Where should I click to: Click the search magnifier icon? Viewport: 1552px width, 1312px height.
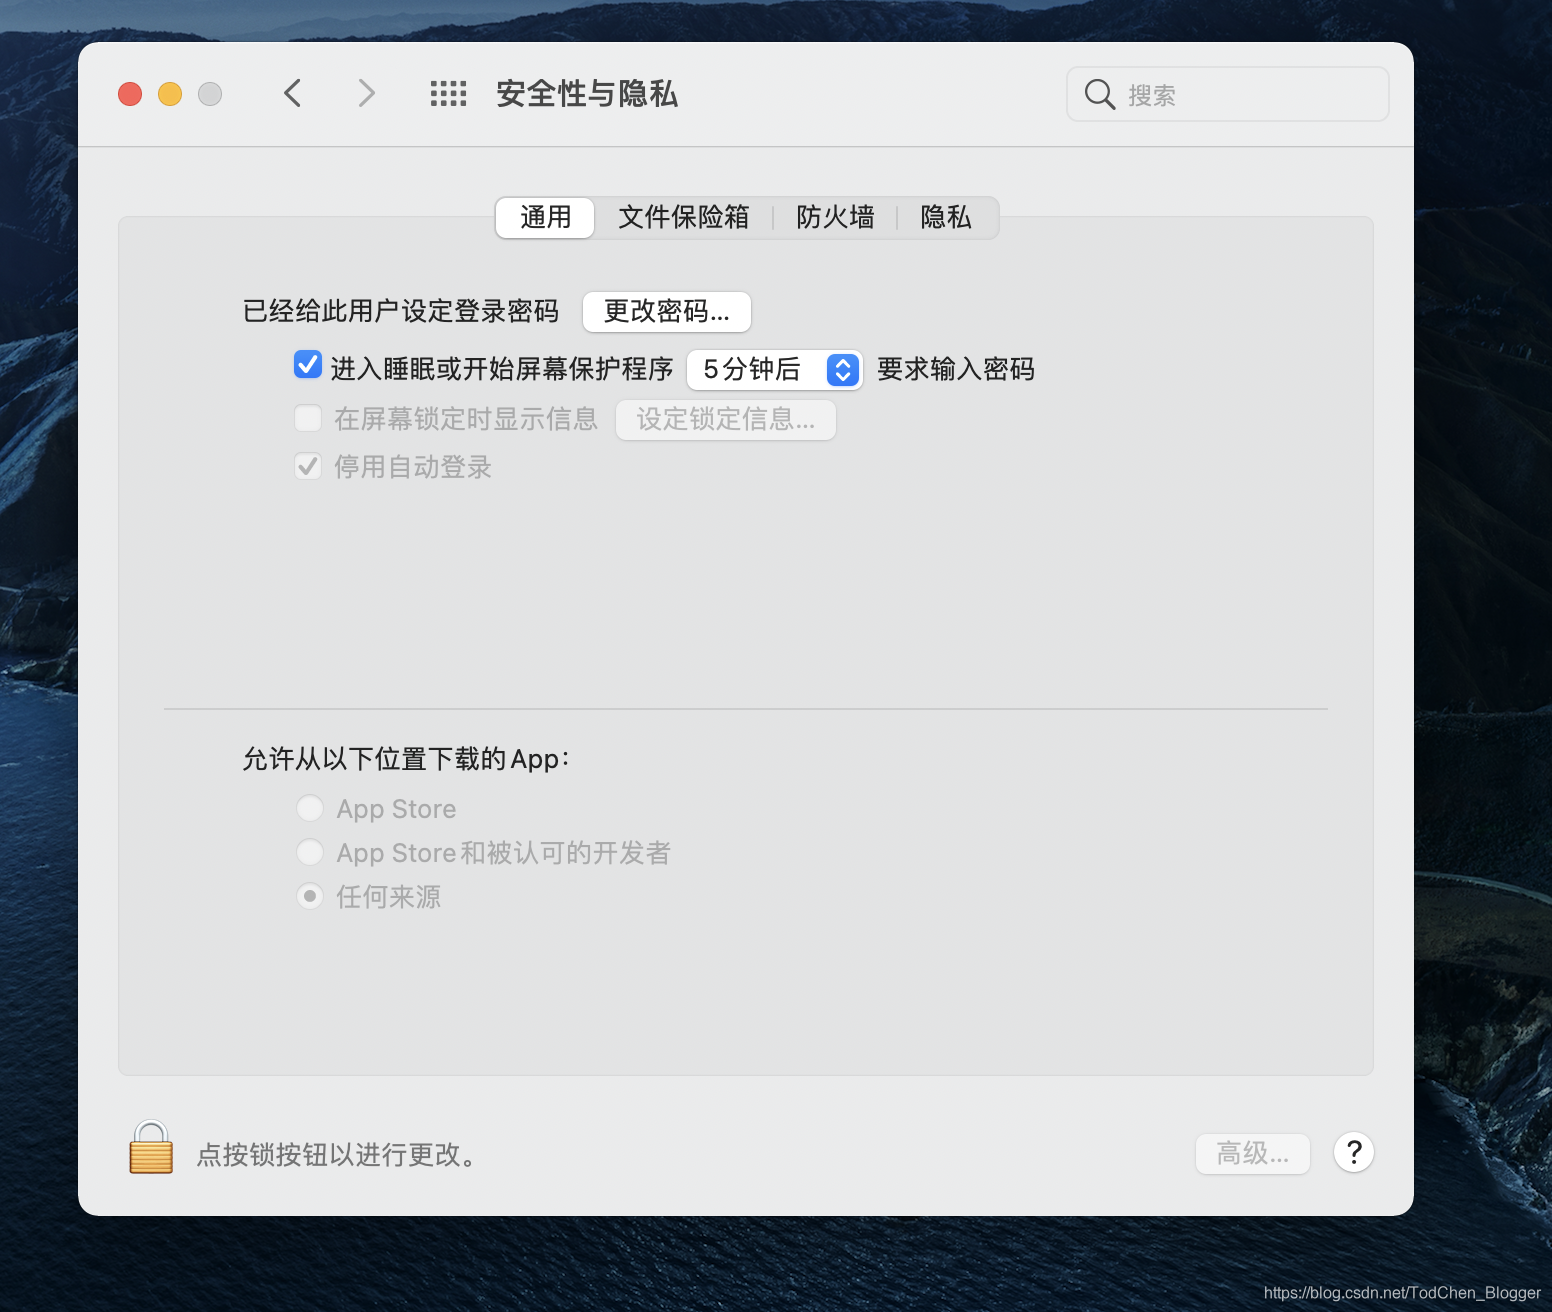(1099, 94)
